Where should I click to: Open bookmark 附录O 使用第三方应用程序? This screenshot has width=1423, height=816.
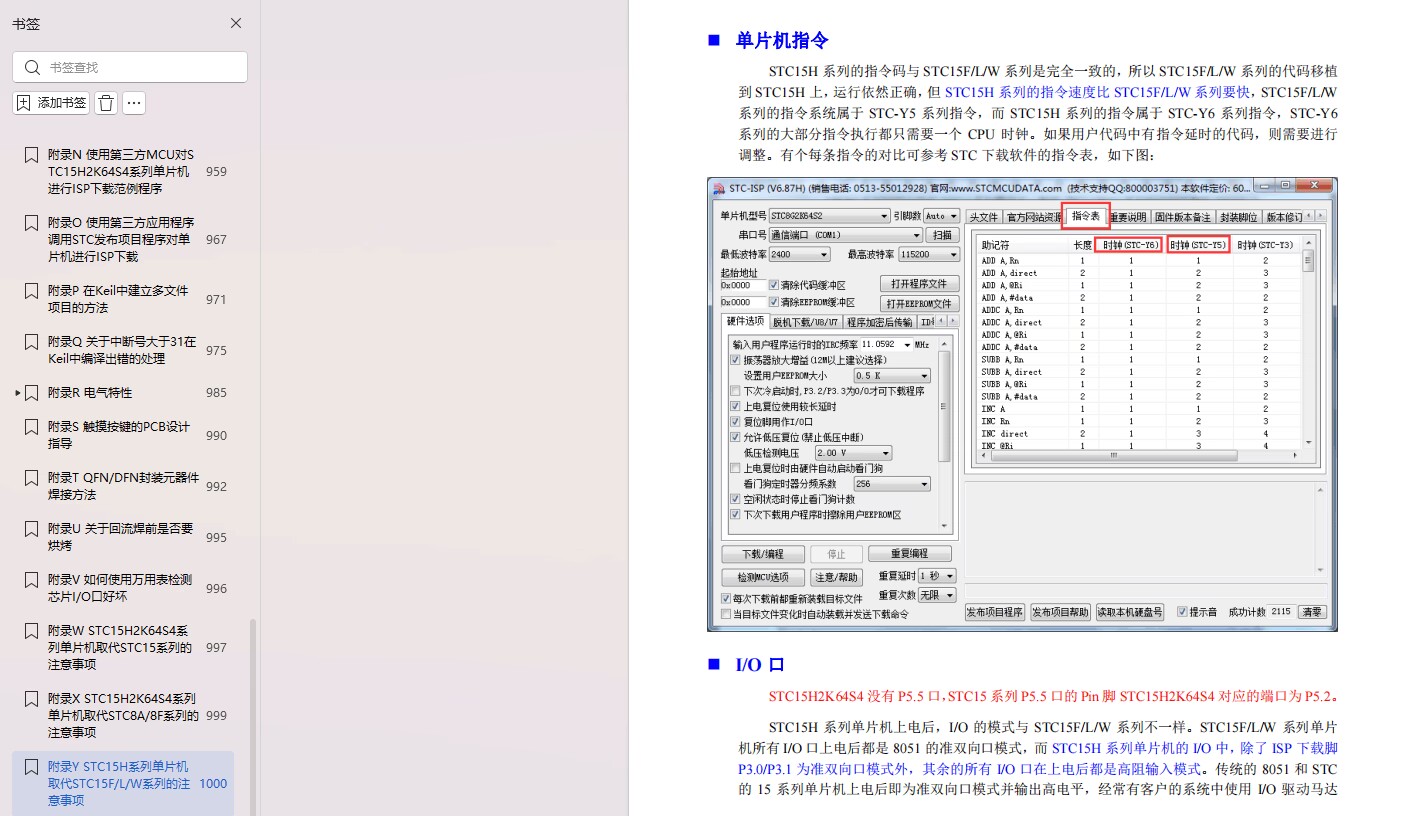coord(121,239)
